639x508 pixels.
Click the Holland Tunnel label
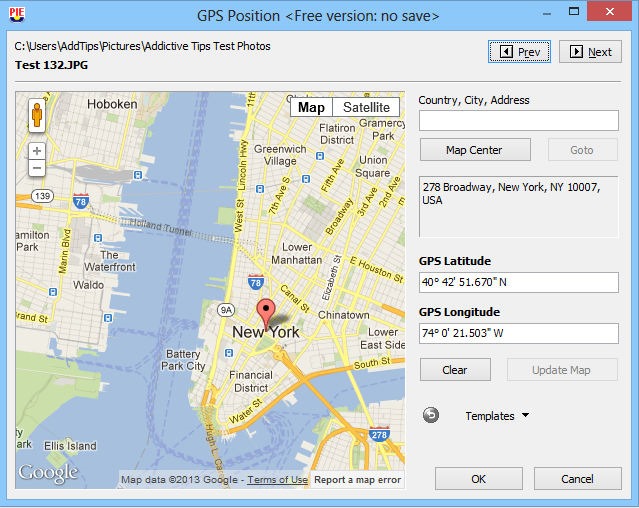tap(160, 227)
